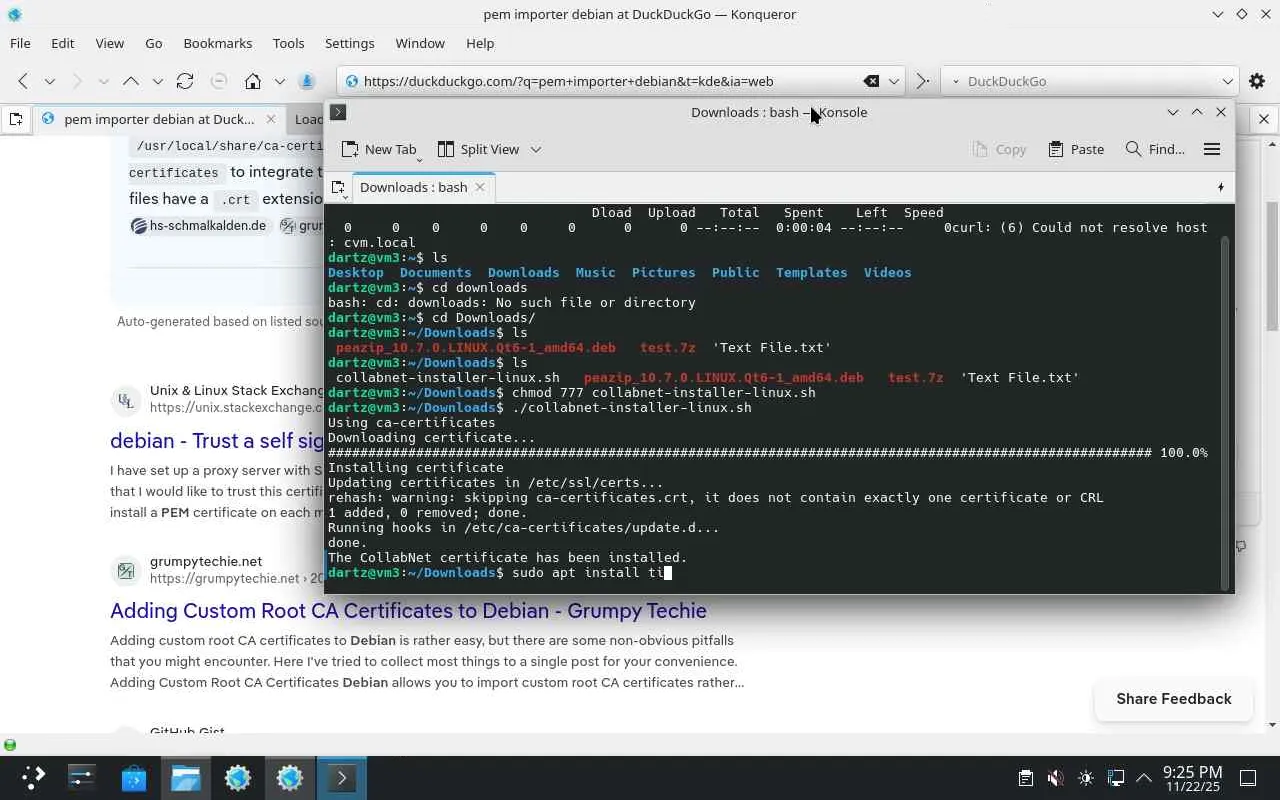This screenshot has height=800, width=1280.
Task: Open Dolphin file manager from taskbar
Action: tap(185, 777)
